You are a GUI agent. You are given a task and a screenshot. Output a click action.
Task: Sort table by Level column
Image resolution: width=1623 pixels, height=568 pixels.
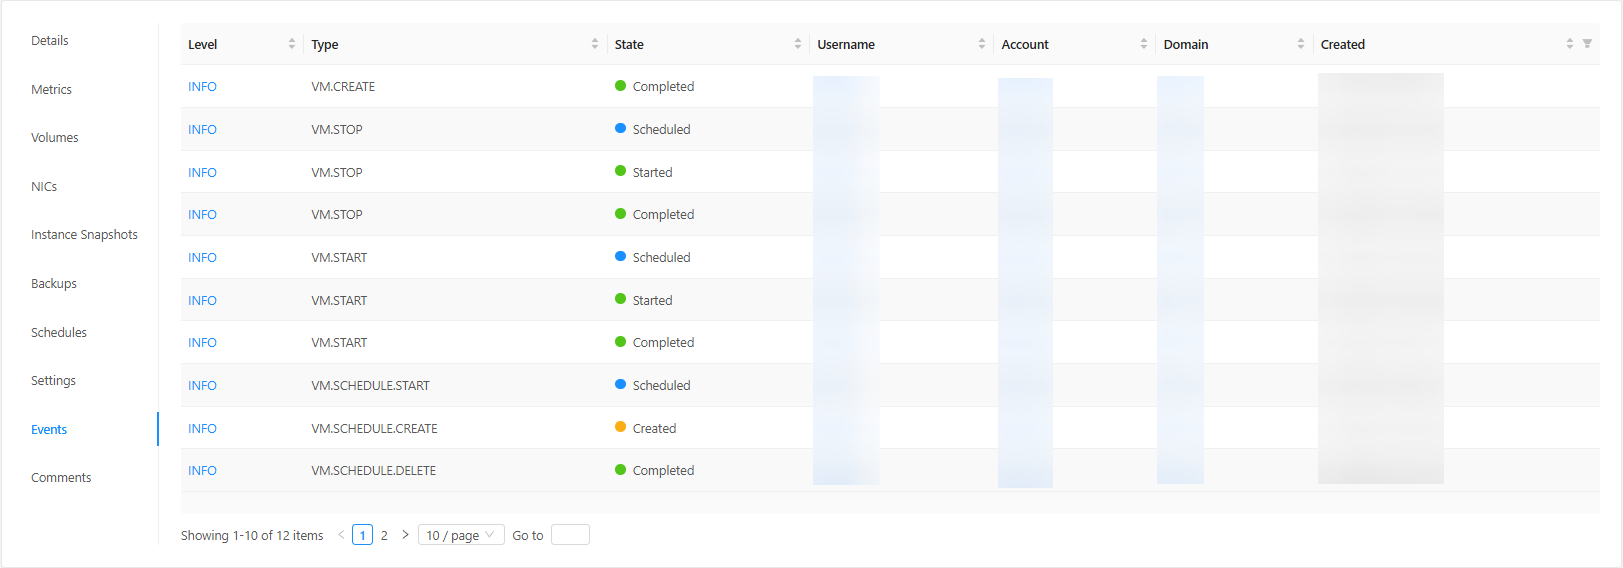[292, 44]
